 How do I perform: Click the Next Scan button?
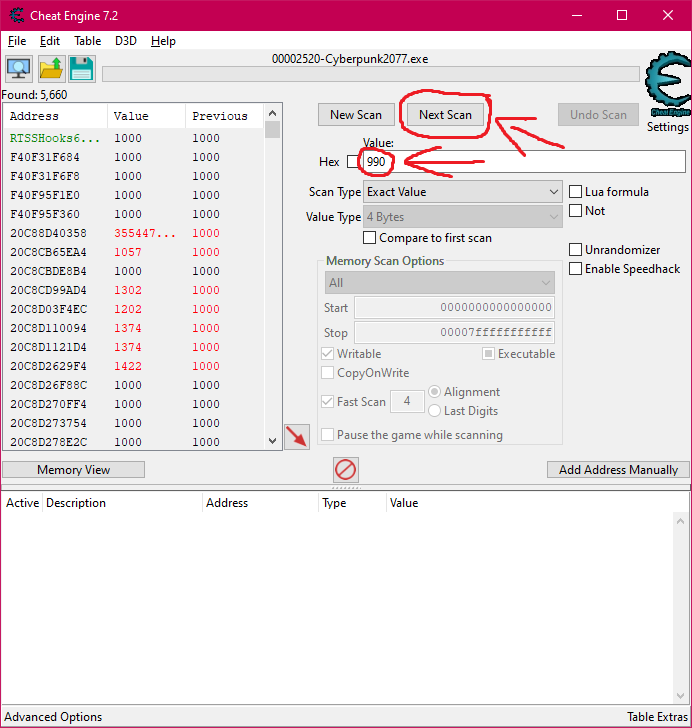445,115
